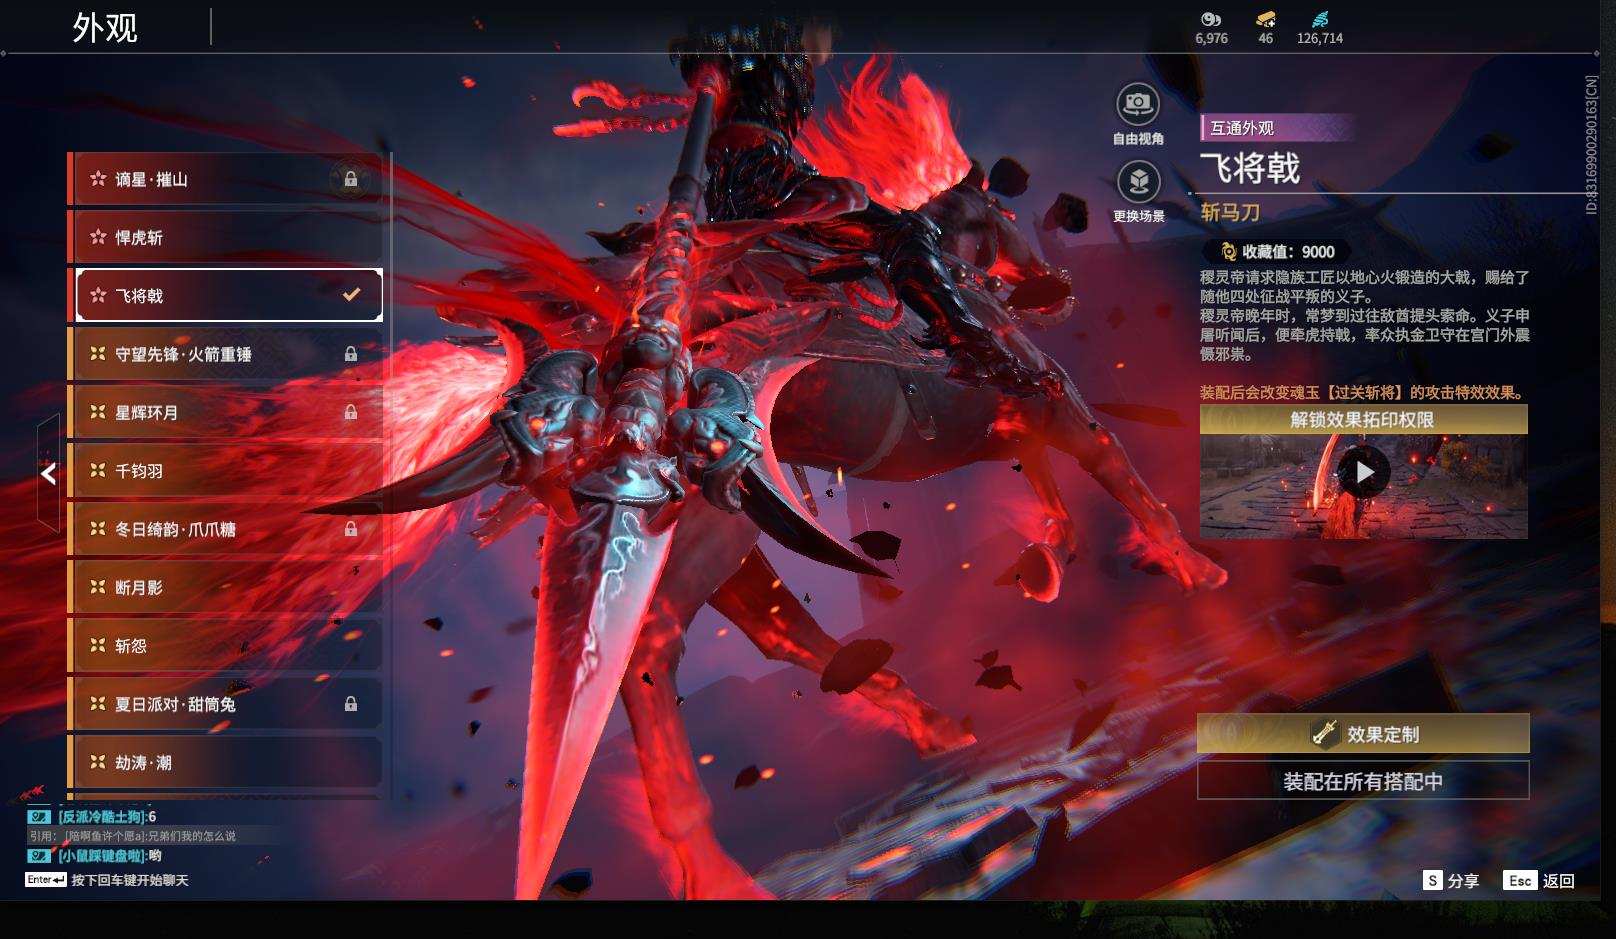Click 解锁效果拓印权限 banner
Image resolution: width=1616 pixels, height=939 pixels.
point(1363,420)
